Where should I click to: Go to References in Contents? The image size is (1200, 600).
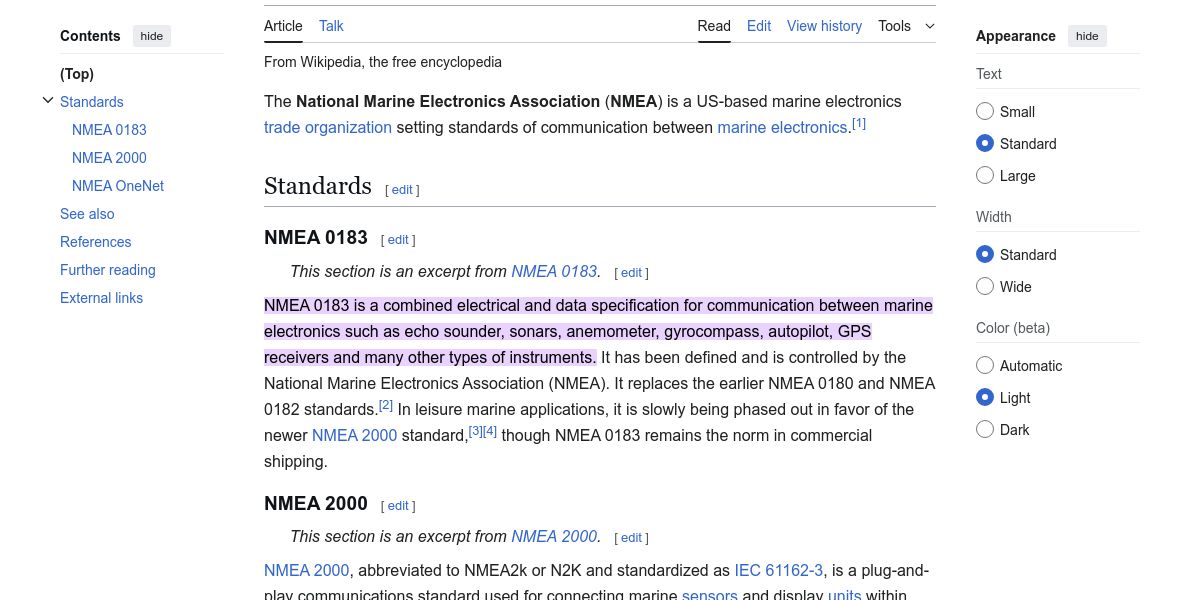[96, 242]
